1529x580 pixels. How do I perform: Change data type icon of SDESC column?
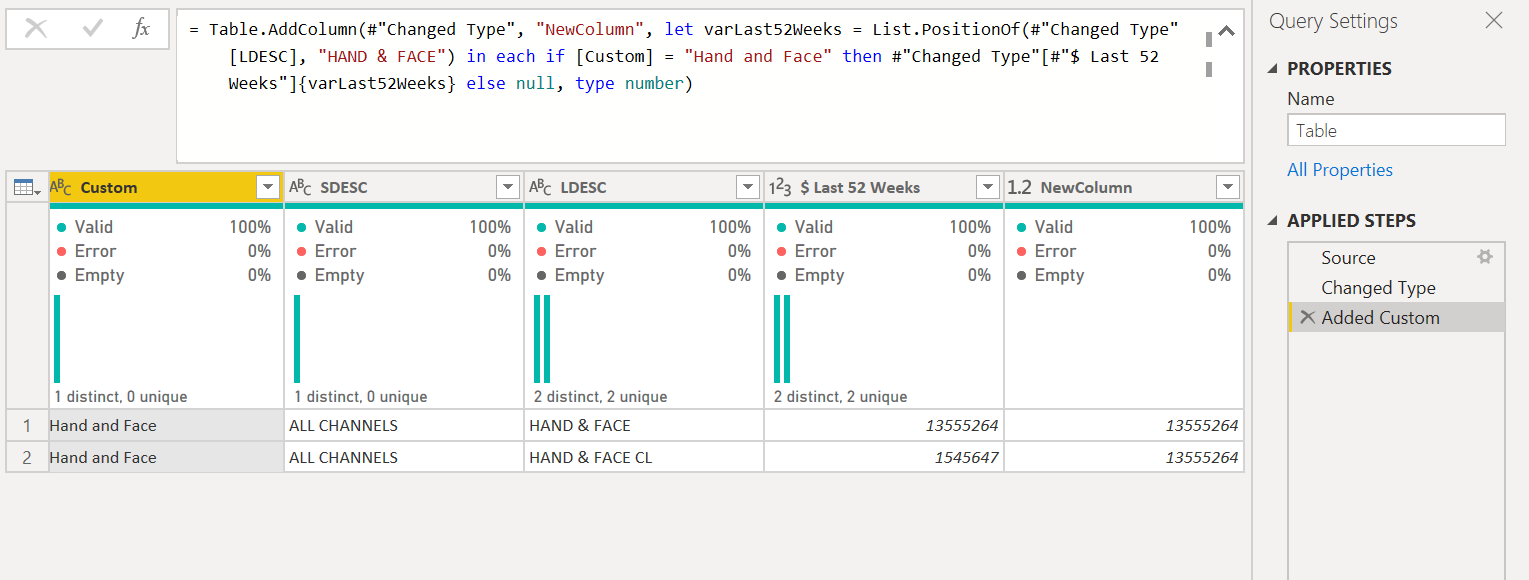coord(301,187)
